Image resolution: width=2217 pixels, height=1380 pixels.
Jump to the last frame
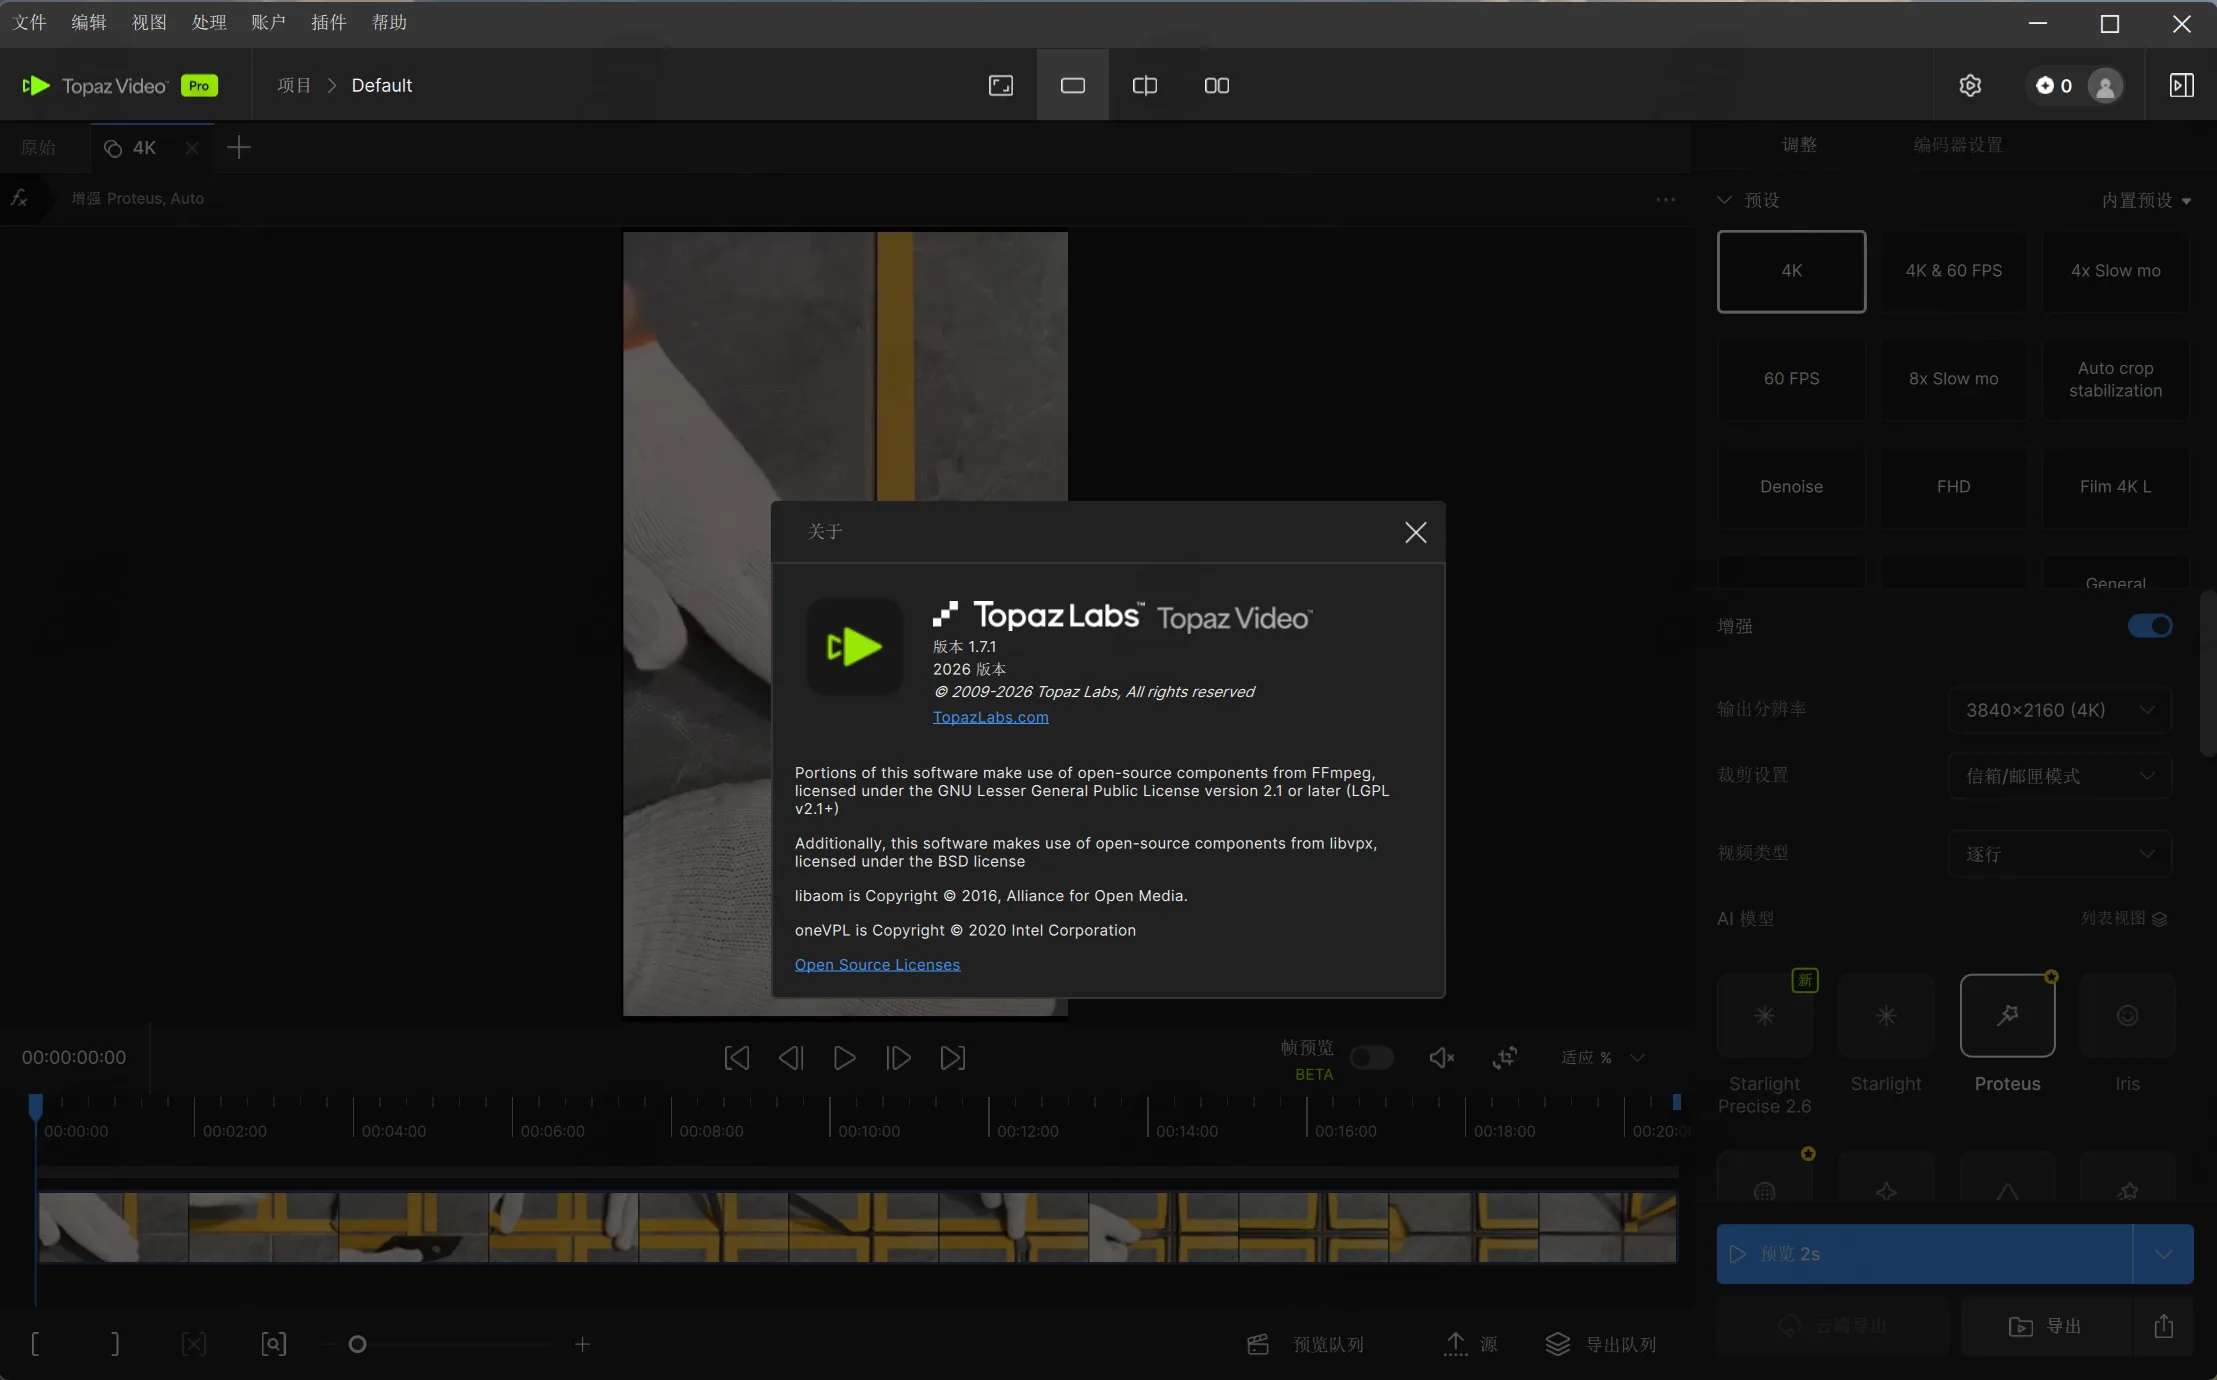952,1057
